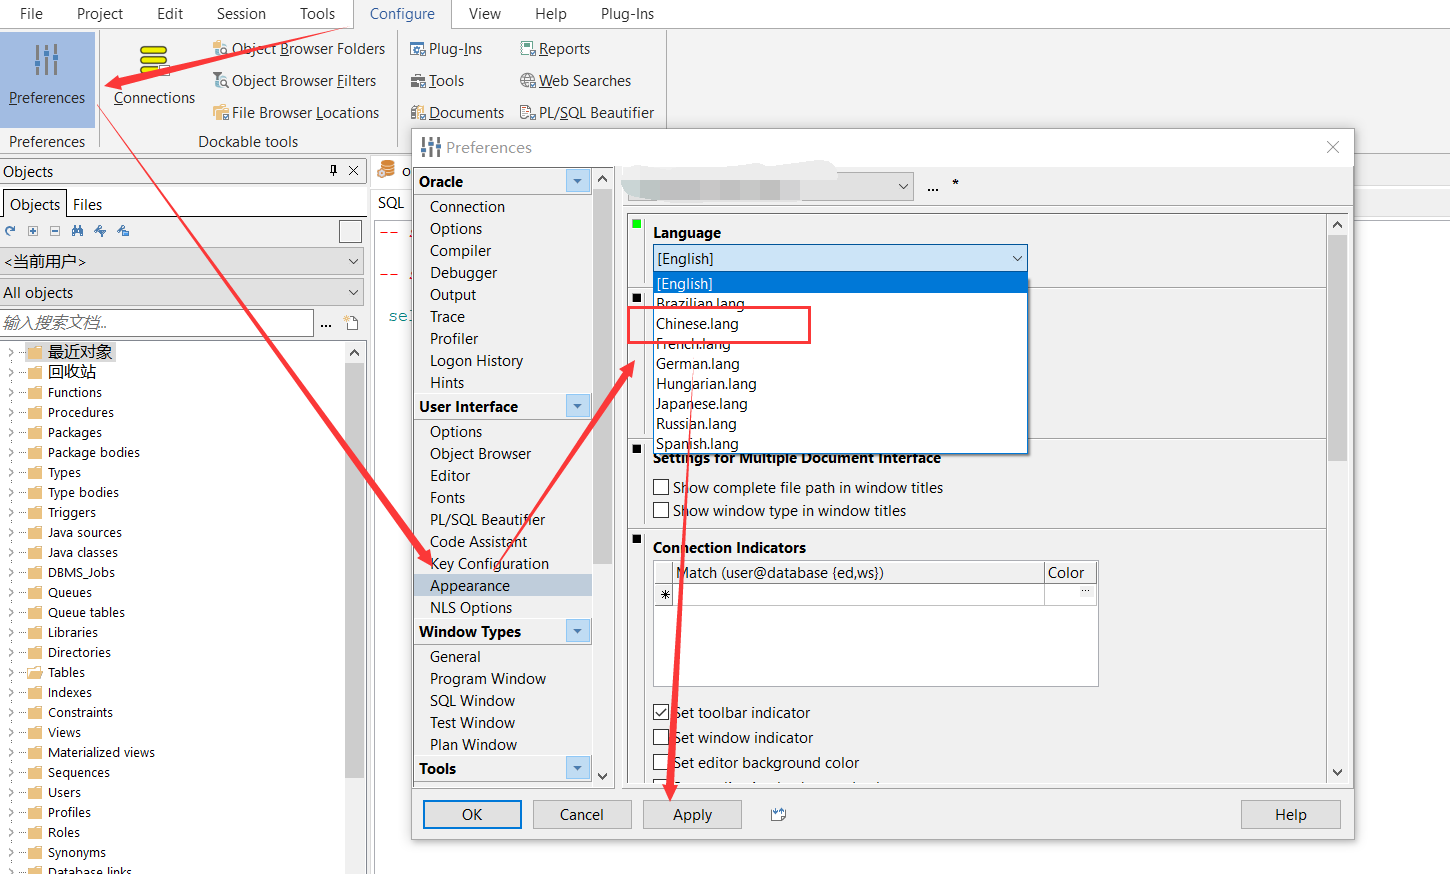
Task: Click Help in Preferences dialog
Action: point(1290,815)
